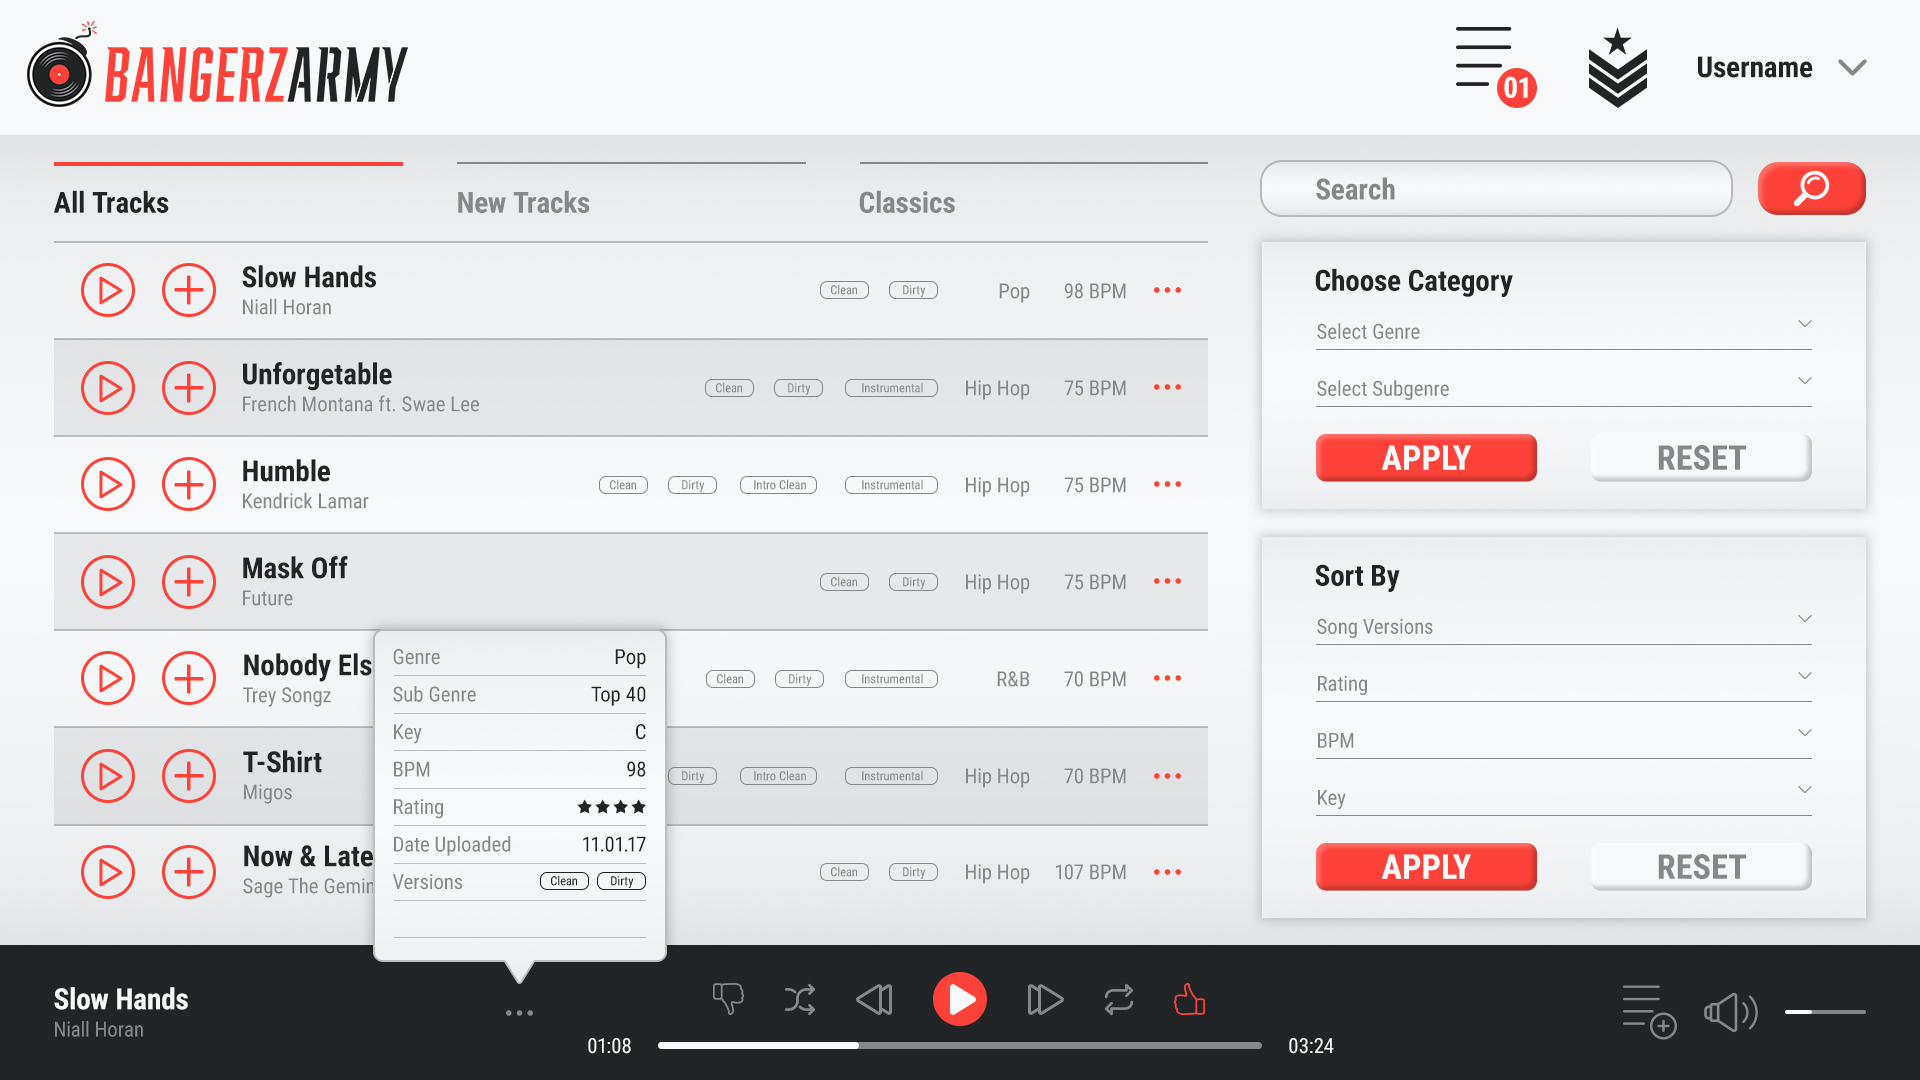The width and height of the screenshot is (1920, 1080).
Task: Skip to the previous track
Action: tap(875, 999)
